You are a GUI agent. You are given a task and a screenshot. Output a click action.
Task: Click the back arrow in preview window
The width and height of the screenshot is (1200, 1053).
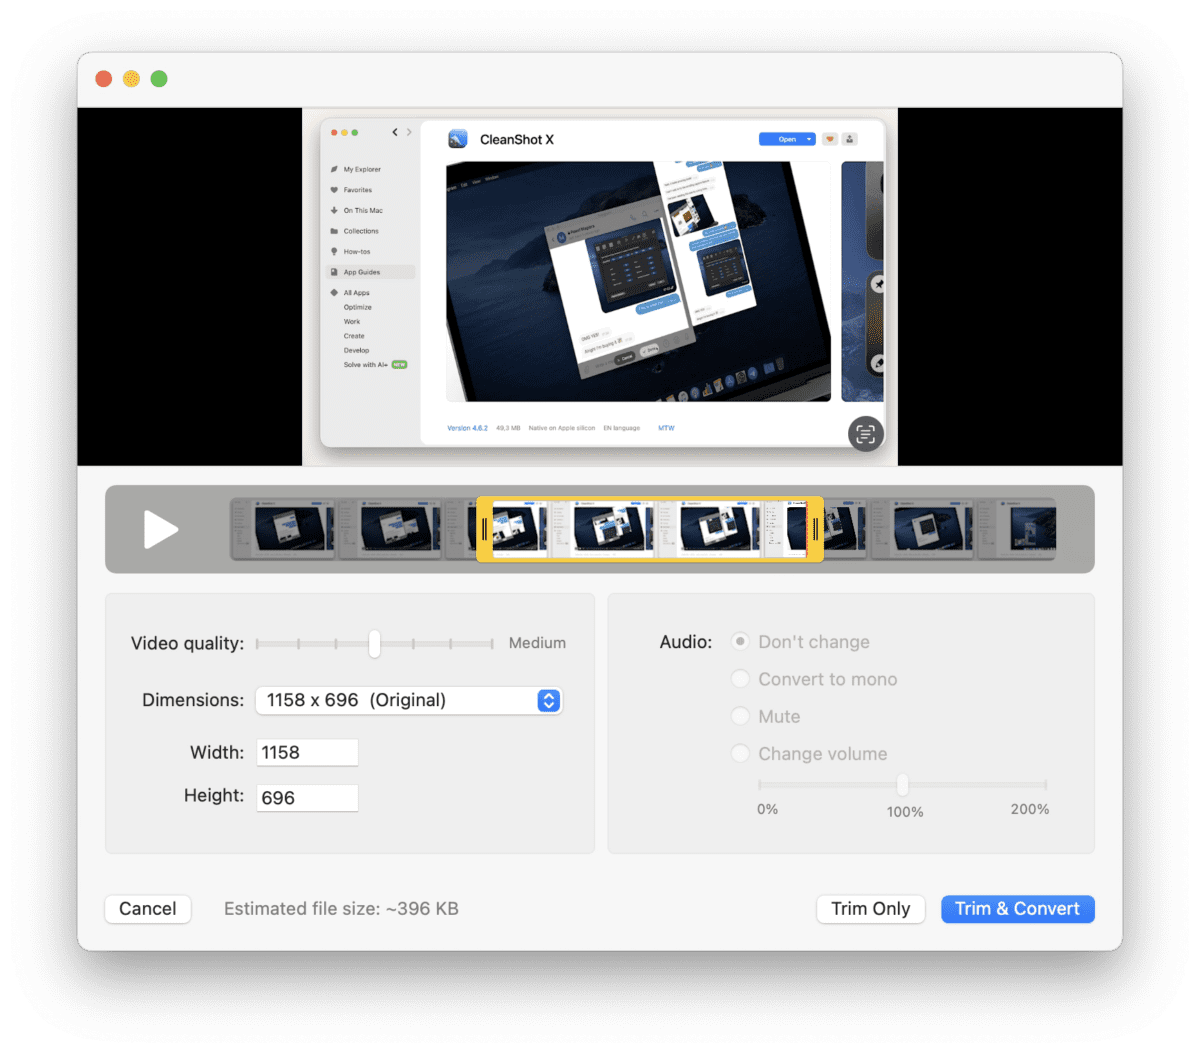[x=395, y=132]
